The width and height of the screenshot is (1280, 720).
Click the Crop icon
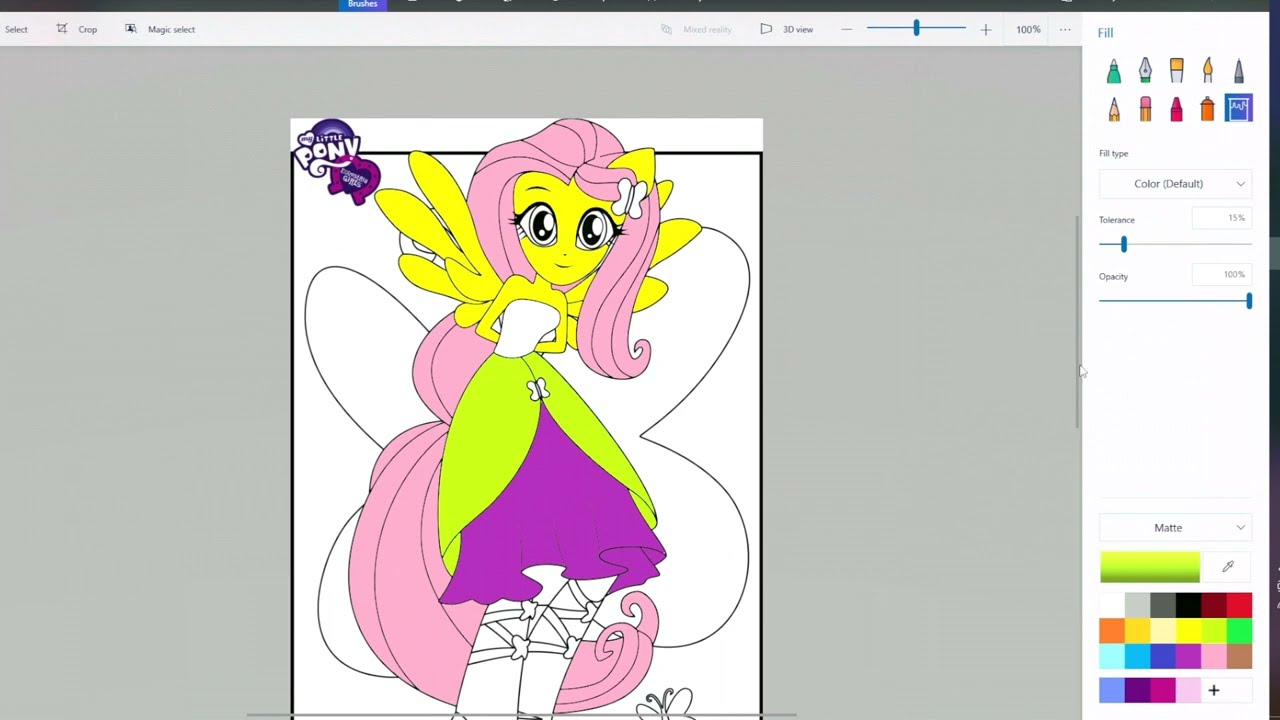pyautogui.click(x=62, y=29)
